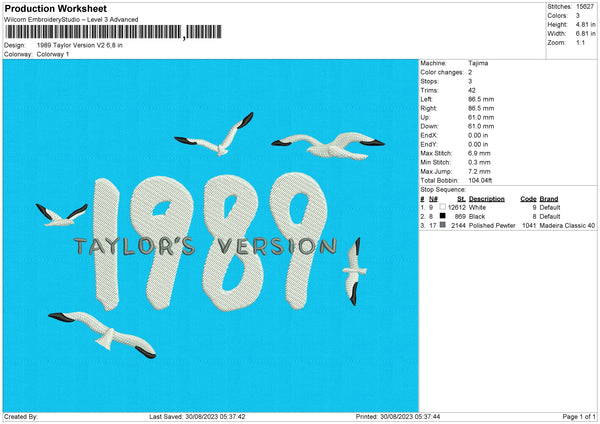Click the 'Up' value 61.0 mm
This screenshot has width=600, height=424.
[481, 117]
